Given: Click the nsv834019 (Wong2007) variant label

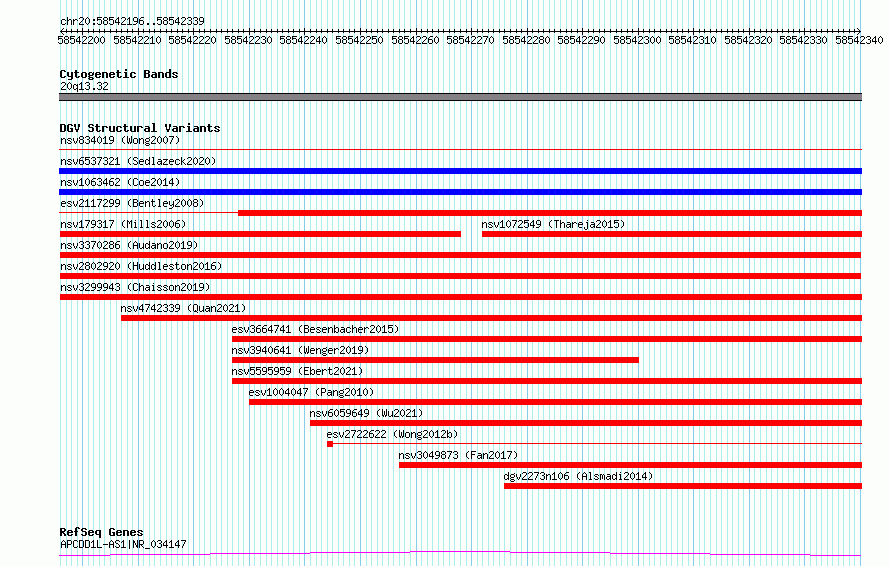Looking at the screenshot, I should pyautogui.click(x=120, y=140).
